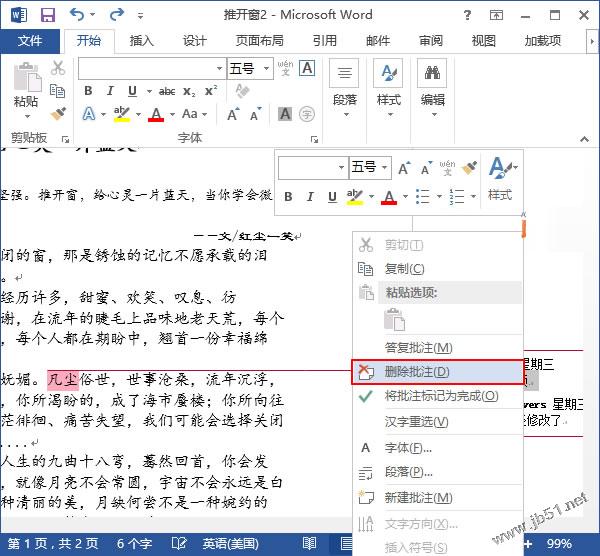
Task: Save the document with the floppy icon
Action: point(48,15)
